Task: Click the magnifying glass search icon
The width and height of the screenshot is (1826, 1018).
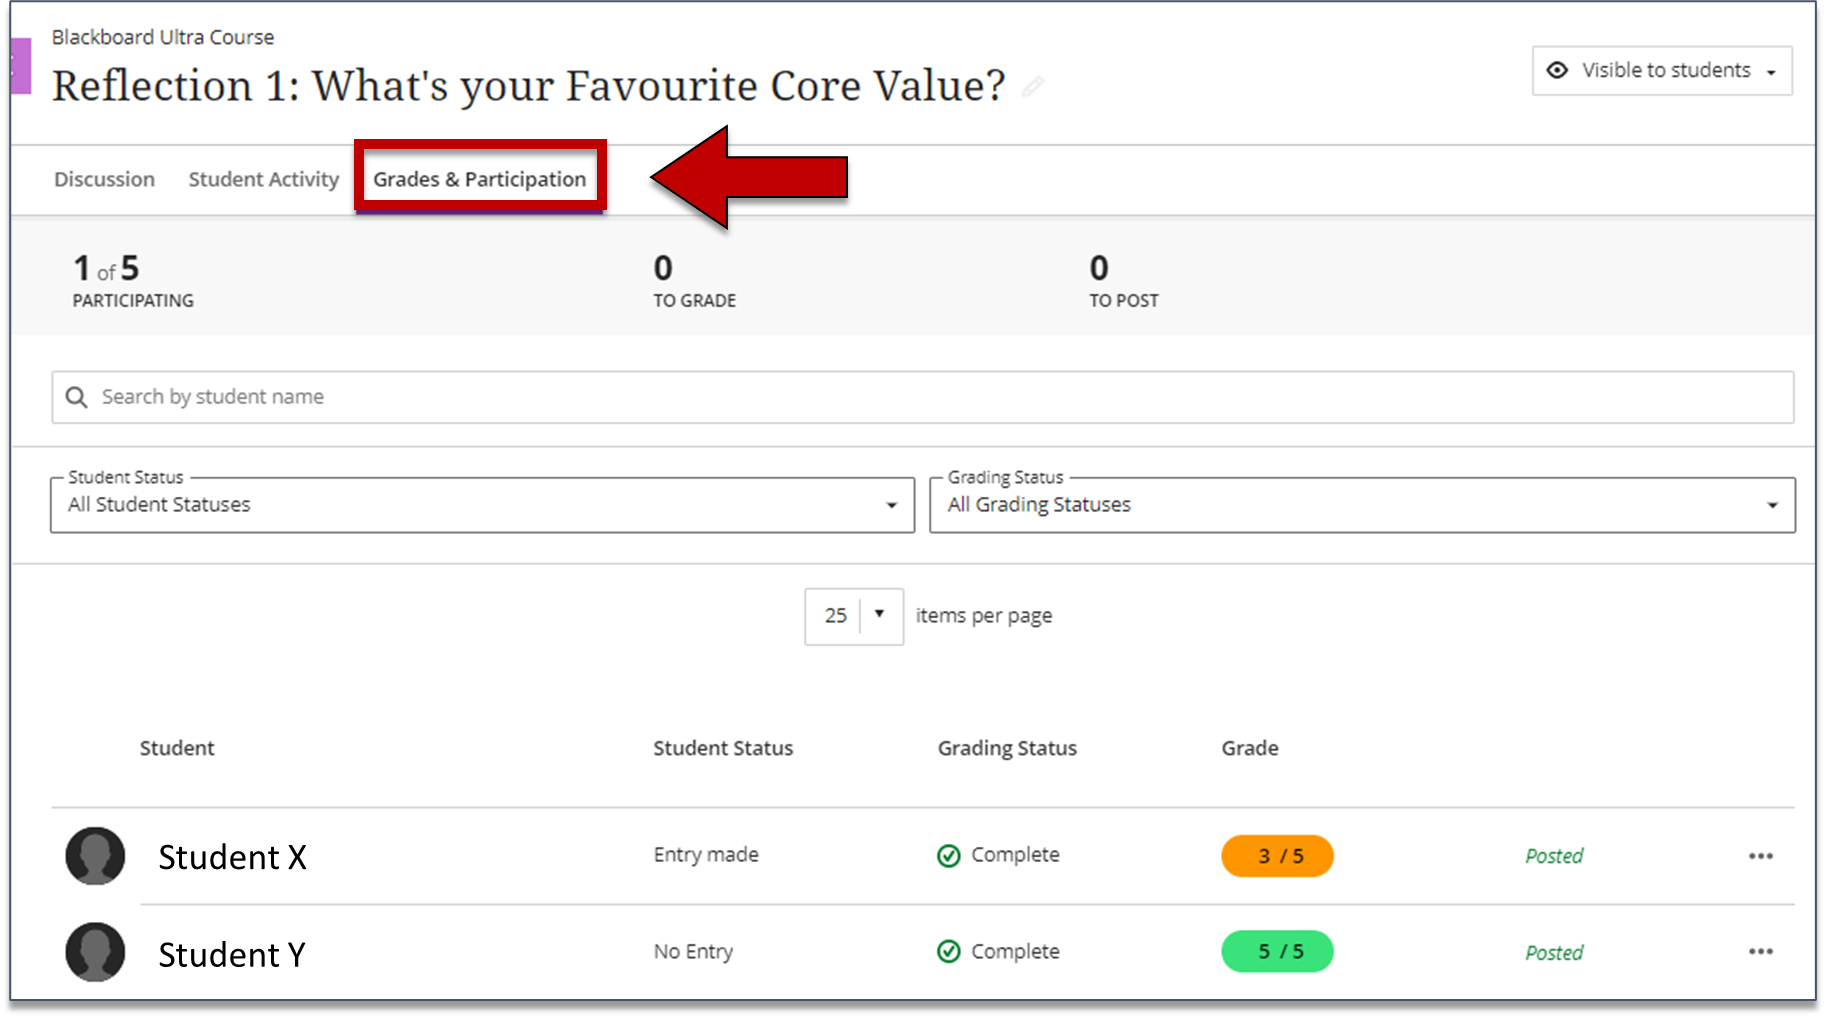Action: point(77,396)
